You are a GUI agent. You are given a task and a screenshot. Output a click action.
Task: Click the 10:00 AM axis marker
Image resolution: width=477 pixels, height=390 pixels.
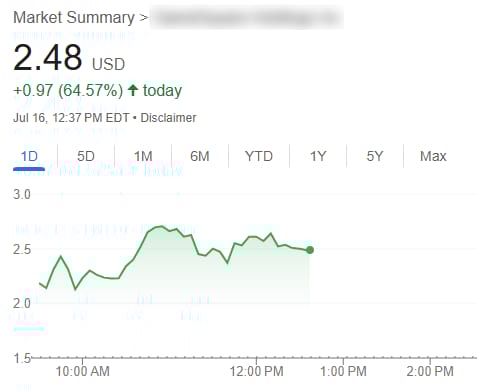coord(82,371)
